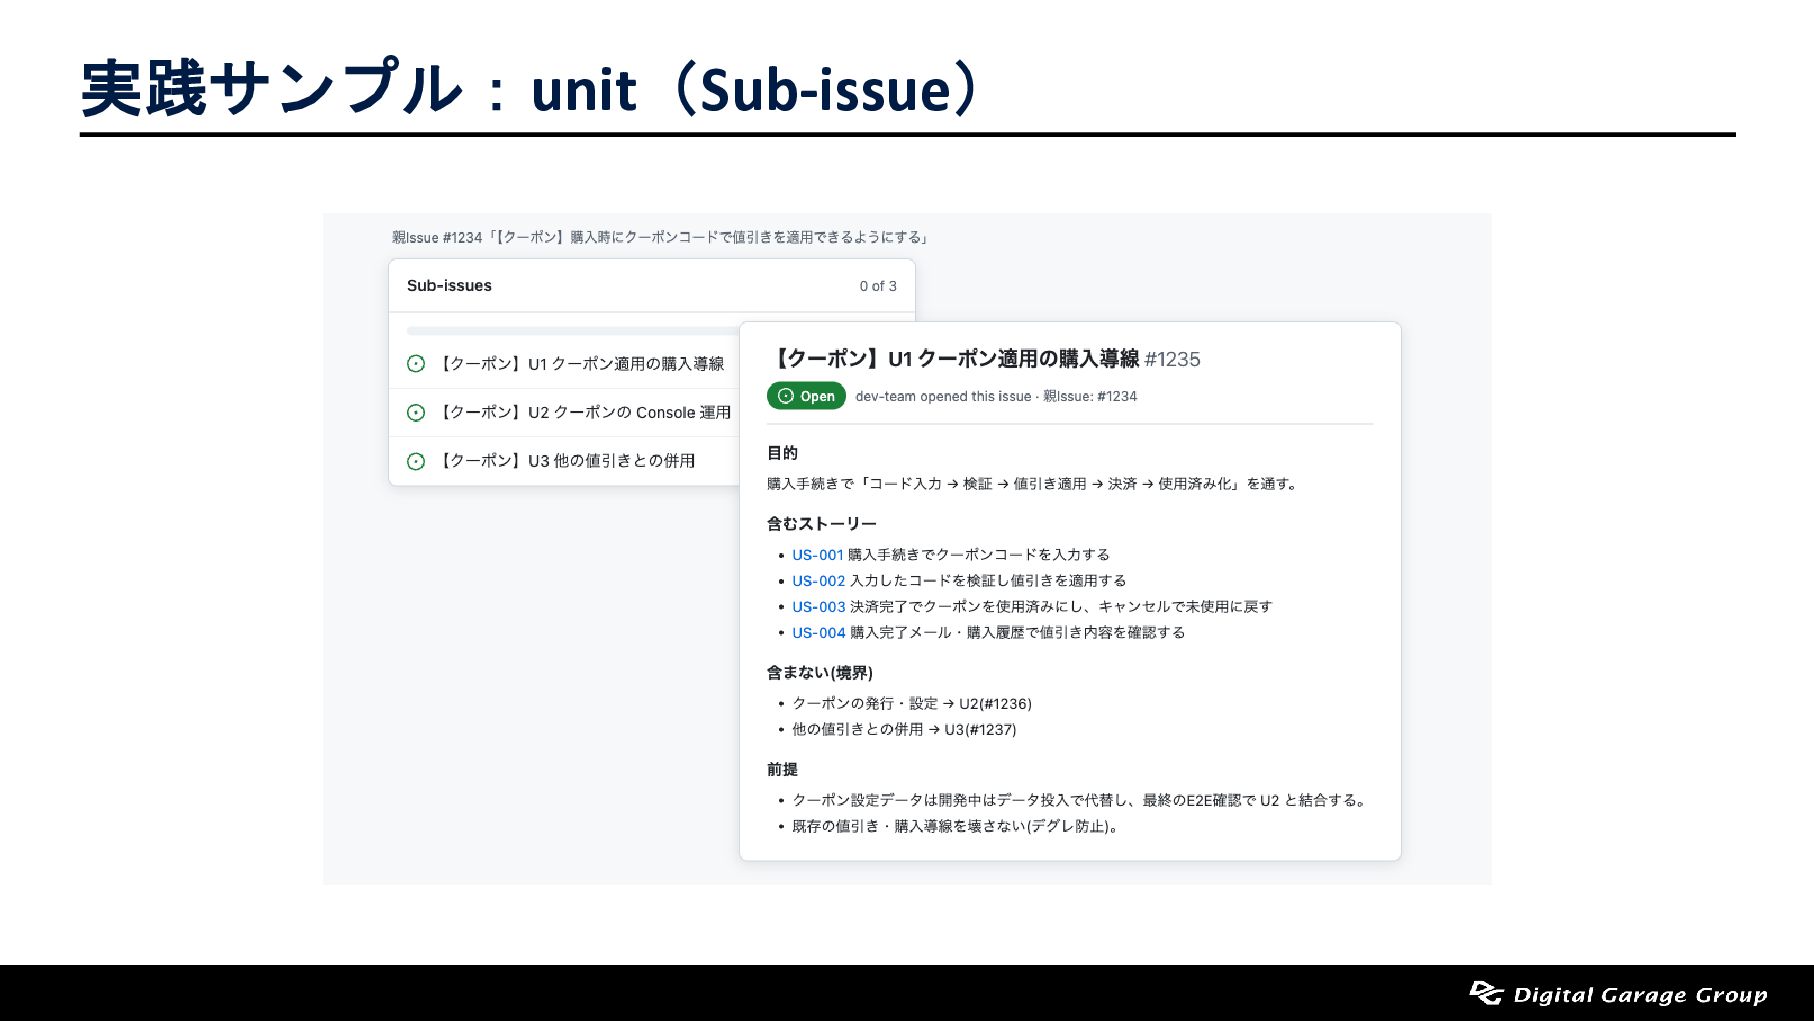Click open-status icon beside U3 他の値引きとの併用
This screenshot has height=1021, width=1814.
click(x=416, y=461)
